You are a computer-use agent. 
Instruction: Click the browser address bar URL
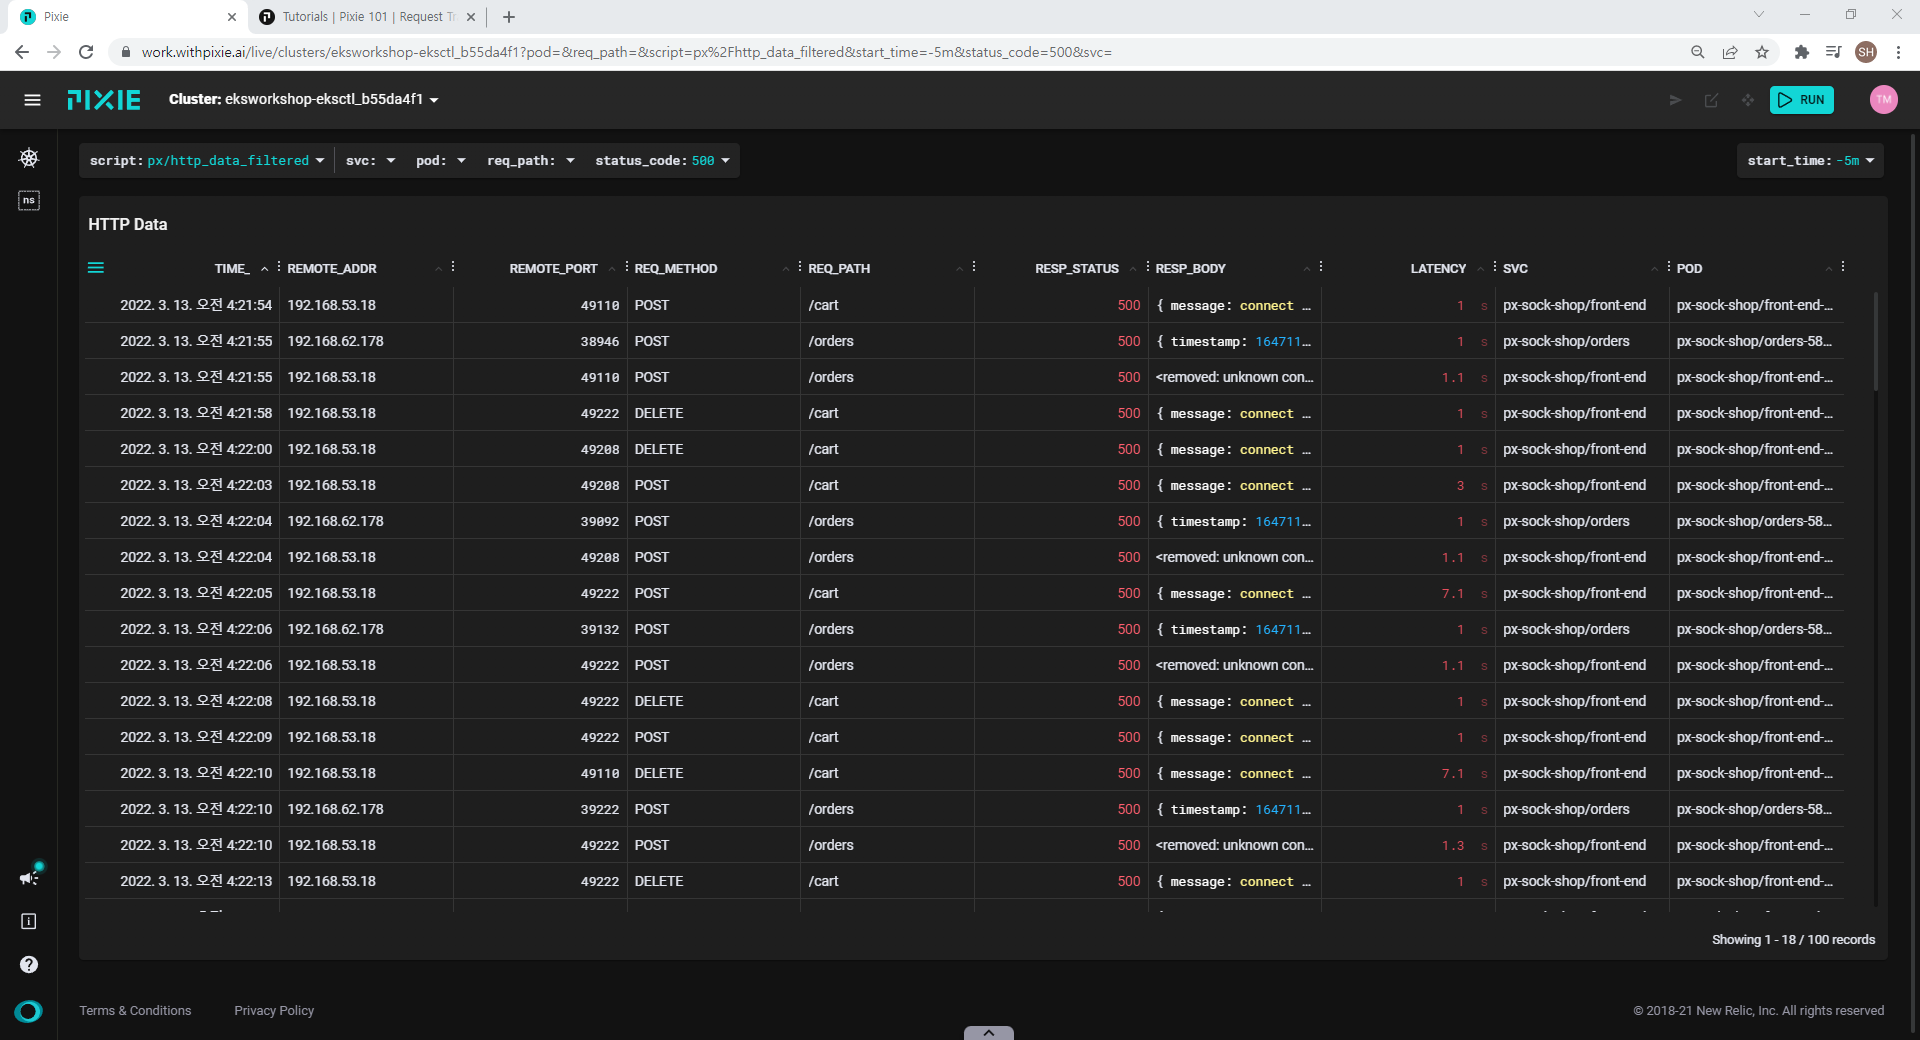click(x=627, y=52)
